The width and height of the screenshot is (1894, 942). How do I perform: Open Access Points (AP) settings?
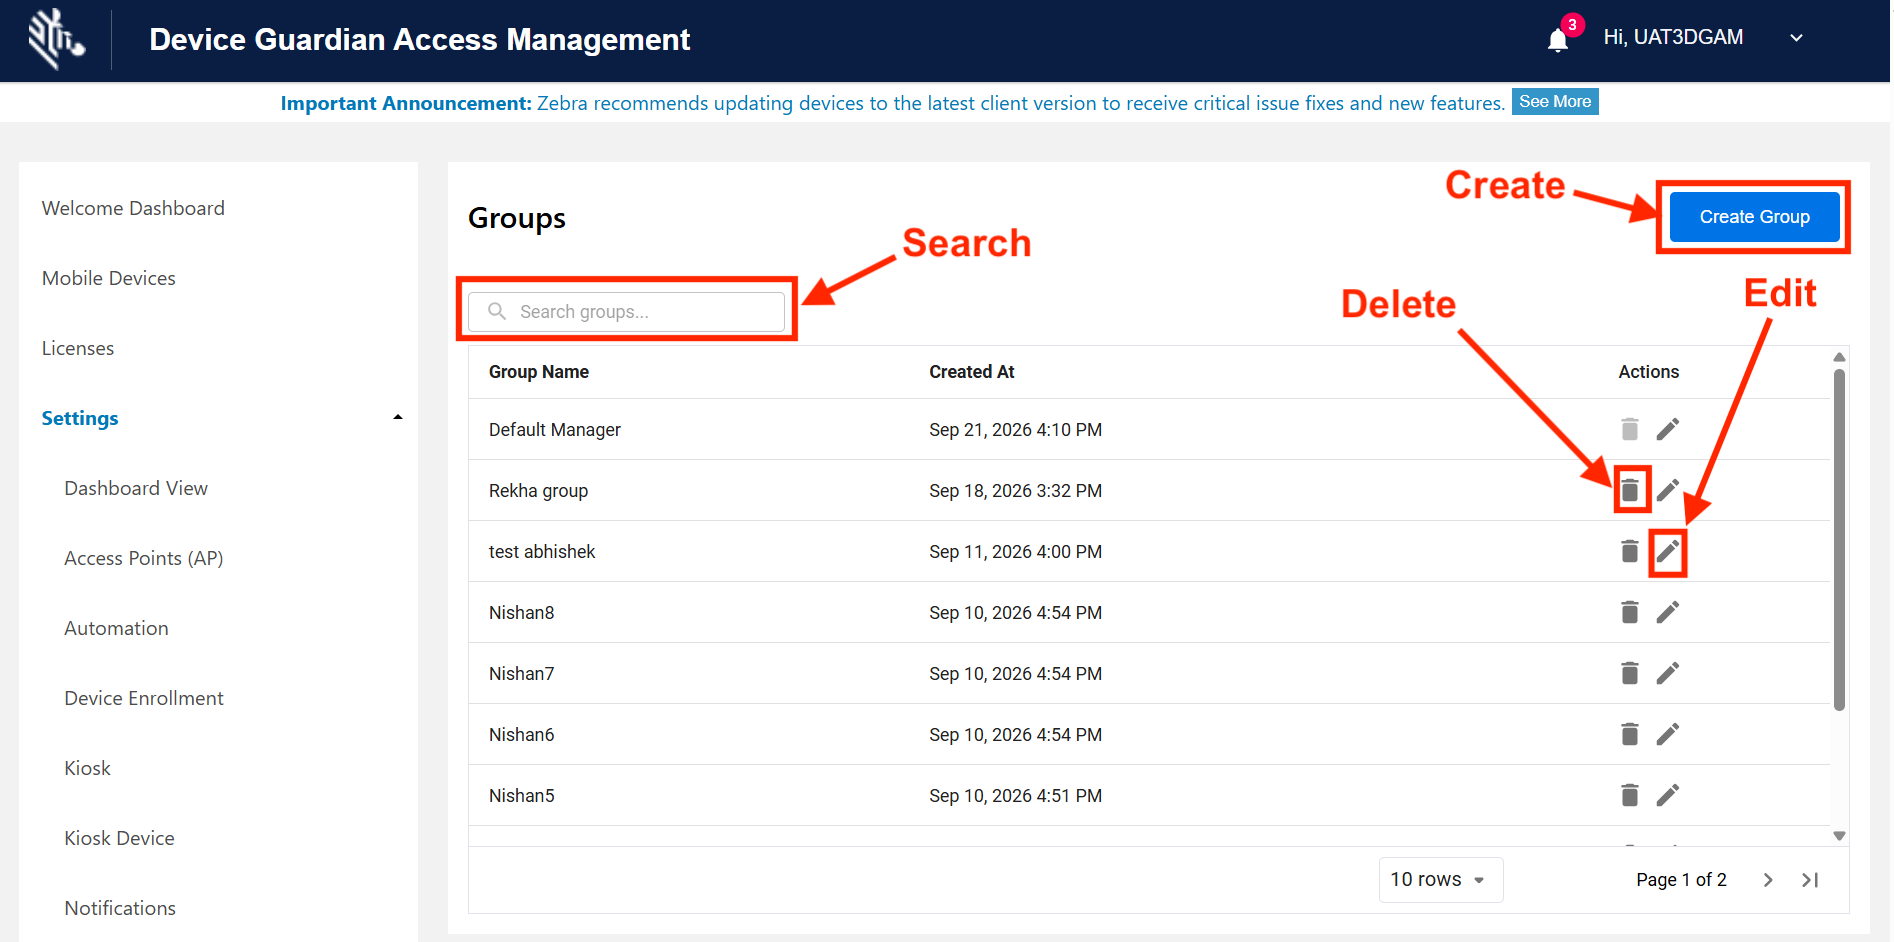[x=143, y=558]
